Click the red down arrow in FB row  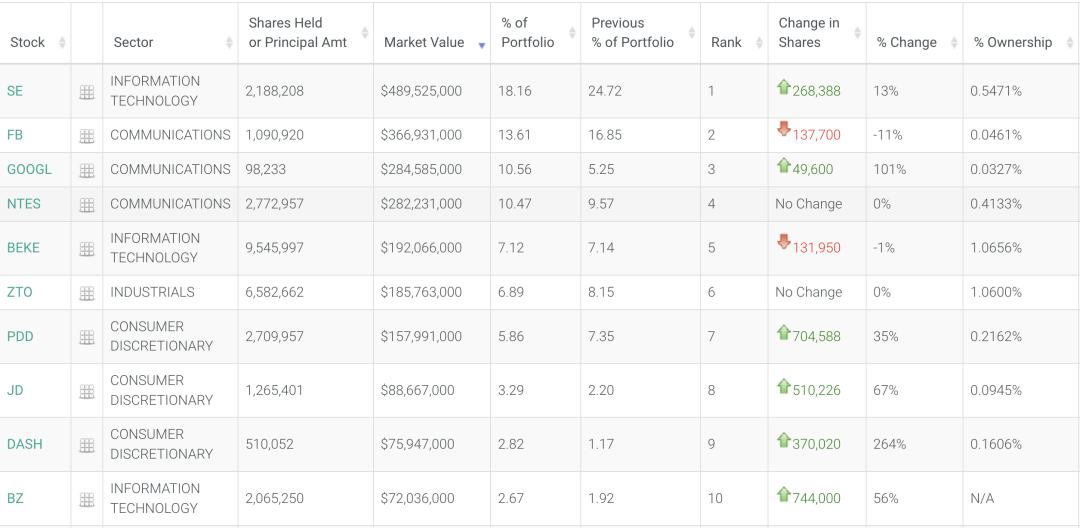784,130
